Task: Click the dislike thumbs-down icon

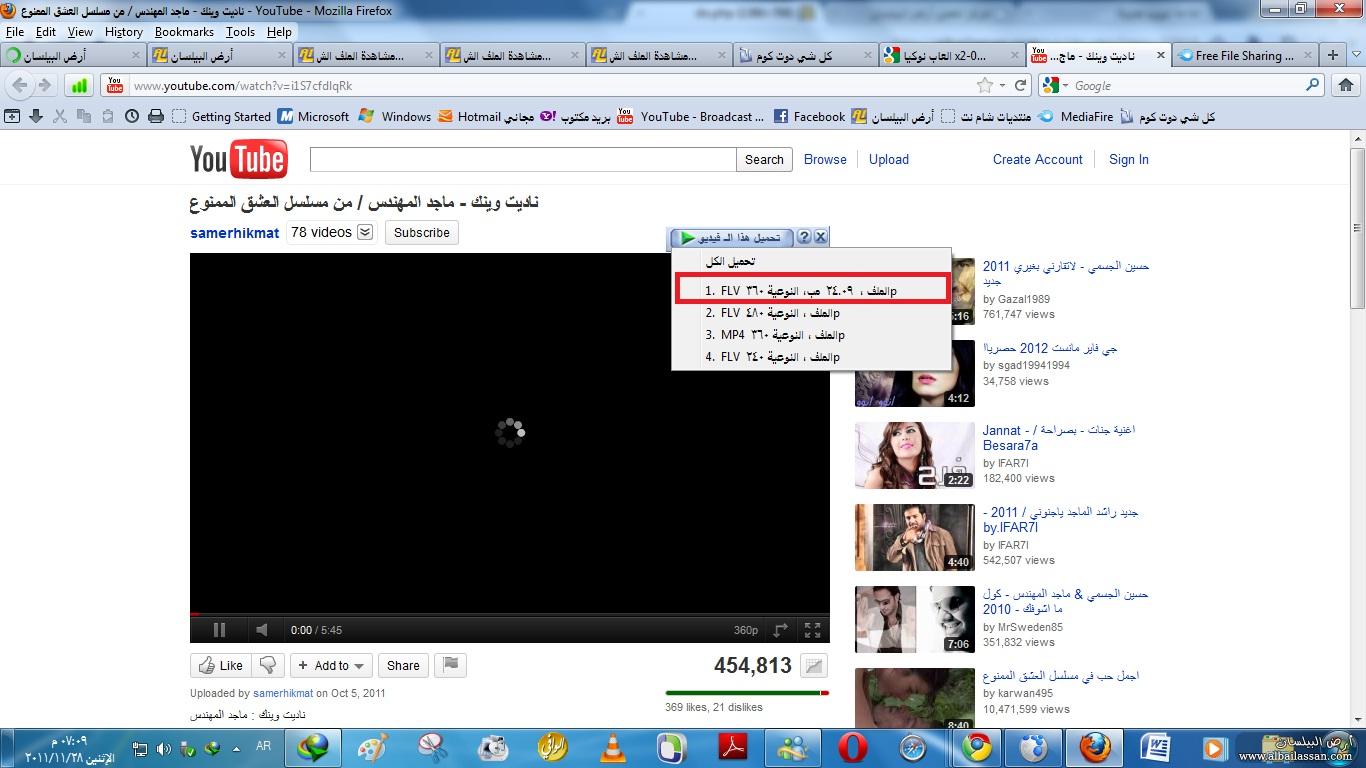Action: (268, 665)
